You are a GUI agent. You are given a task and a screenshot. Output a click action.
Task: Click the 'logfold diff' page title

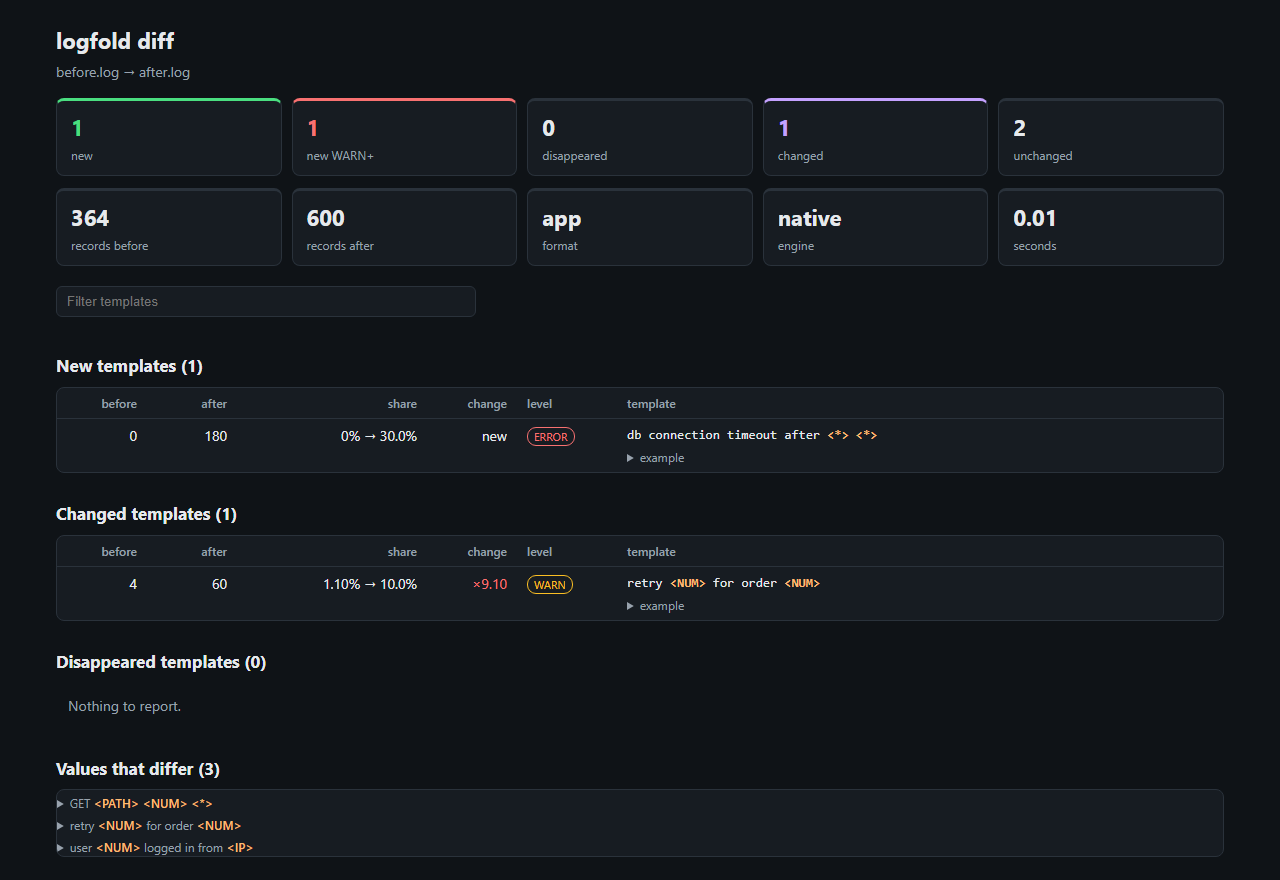click(x=116, y=41)
